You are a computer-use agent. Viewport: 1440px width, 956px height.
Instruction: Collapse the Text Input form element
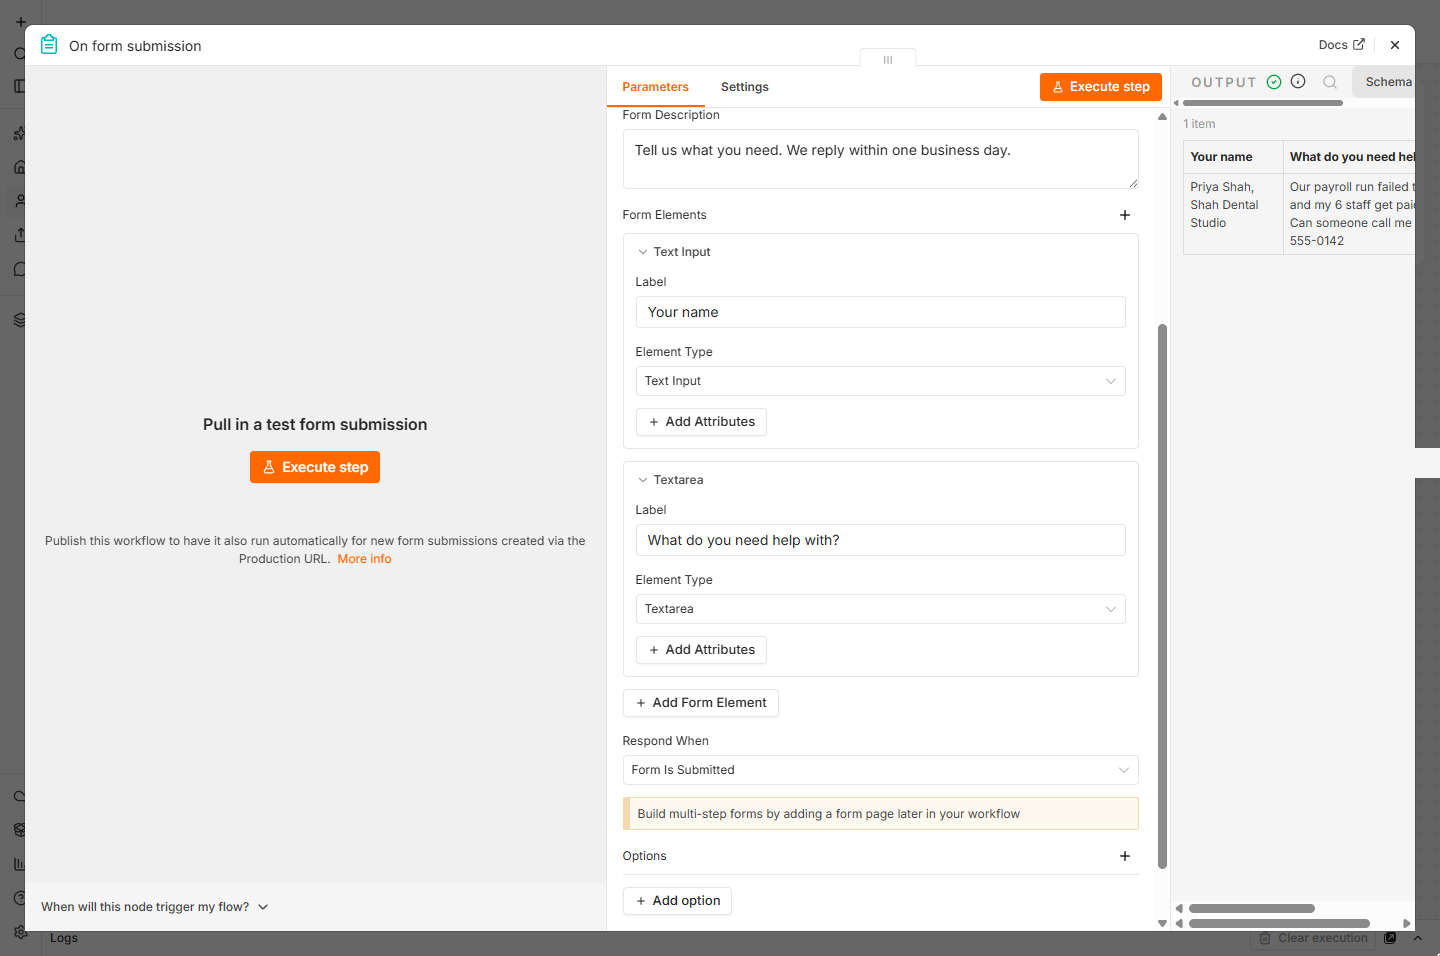point(643,252)
